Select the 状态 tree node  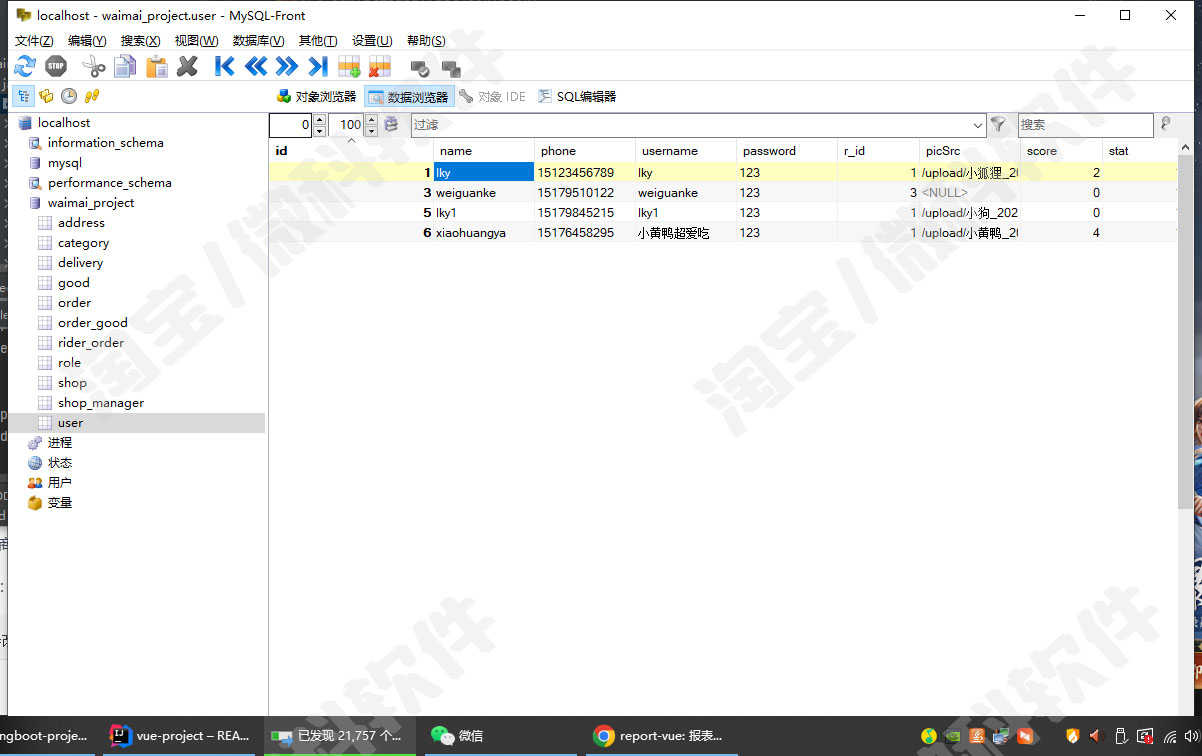tap(59, 462)
